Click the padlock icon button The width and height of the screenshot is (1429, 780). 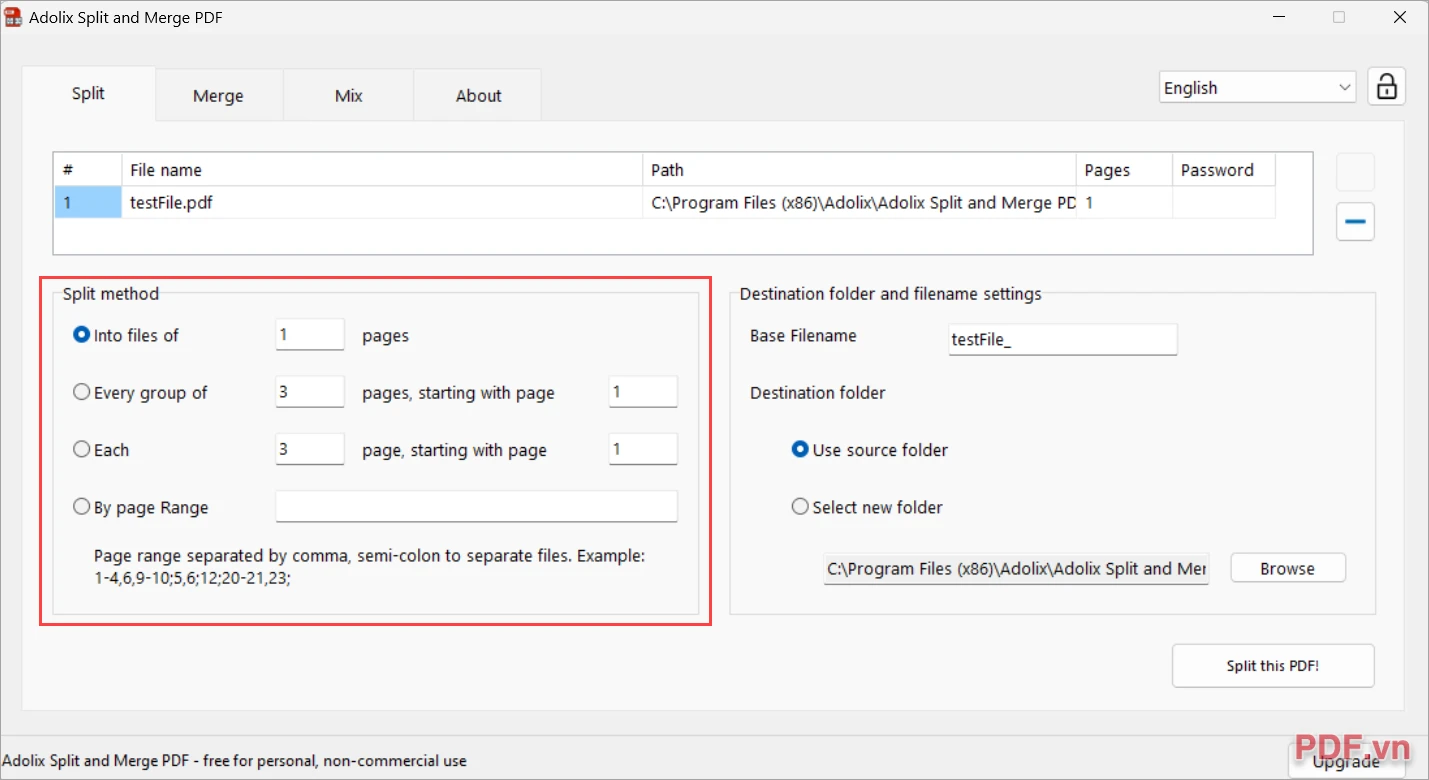tap(1386, 87)
